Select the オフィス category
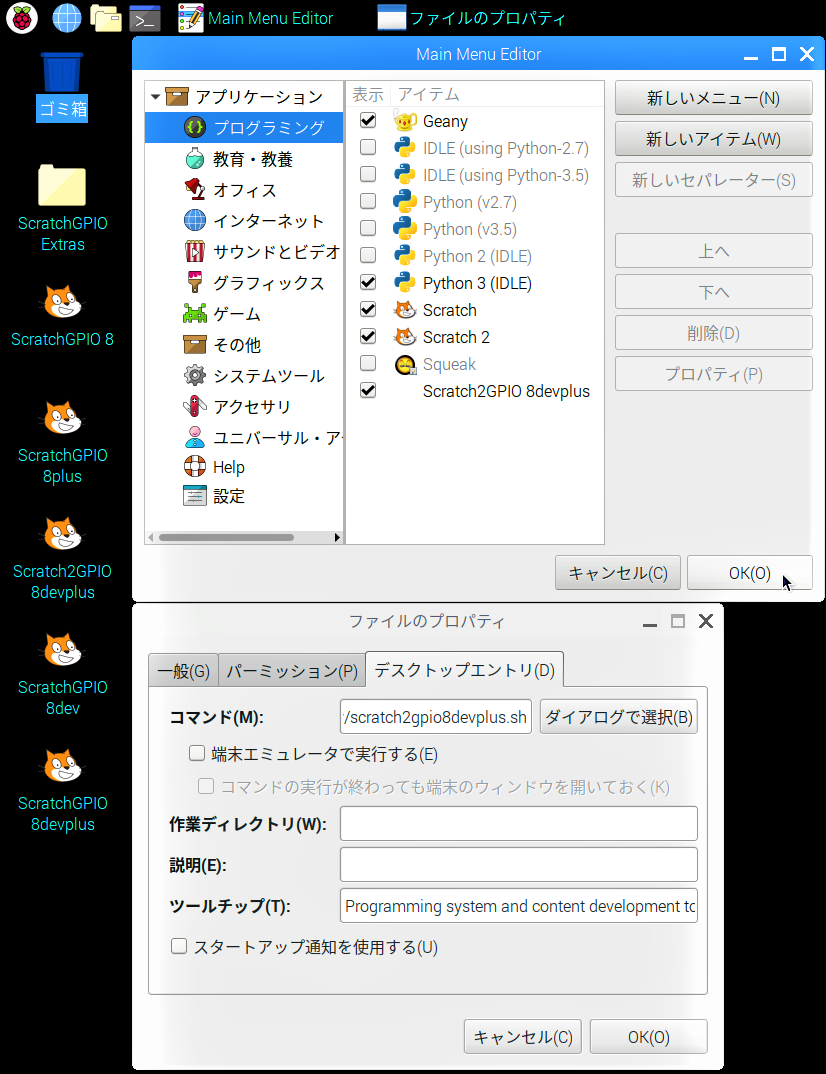The image size is (826, 1074). [244, 190]
